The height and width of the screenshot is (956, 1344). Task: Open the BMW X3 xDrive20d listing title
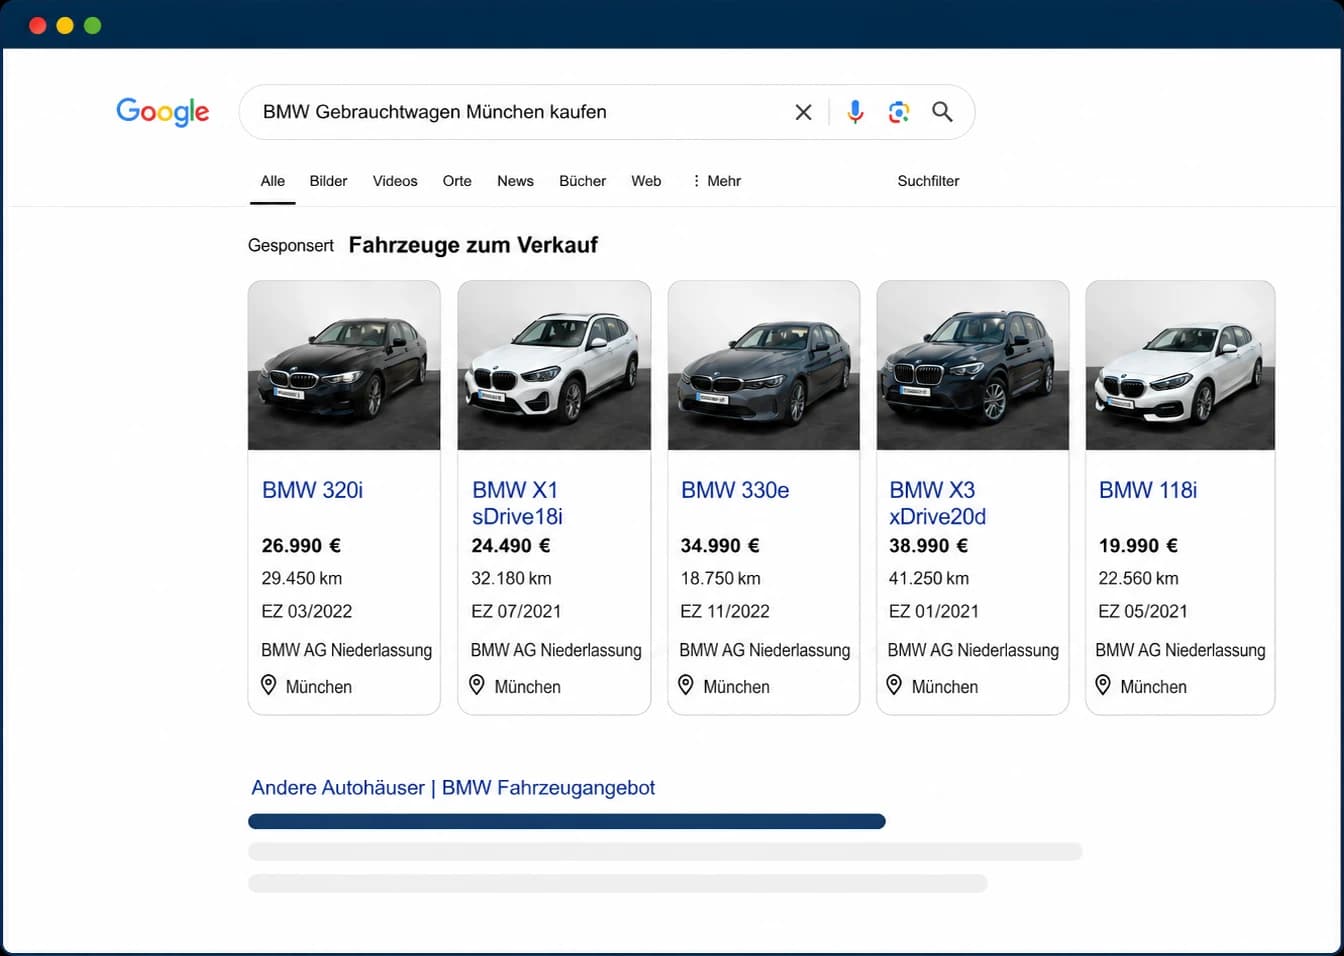pos(937,503)
